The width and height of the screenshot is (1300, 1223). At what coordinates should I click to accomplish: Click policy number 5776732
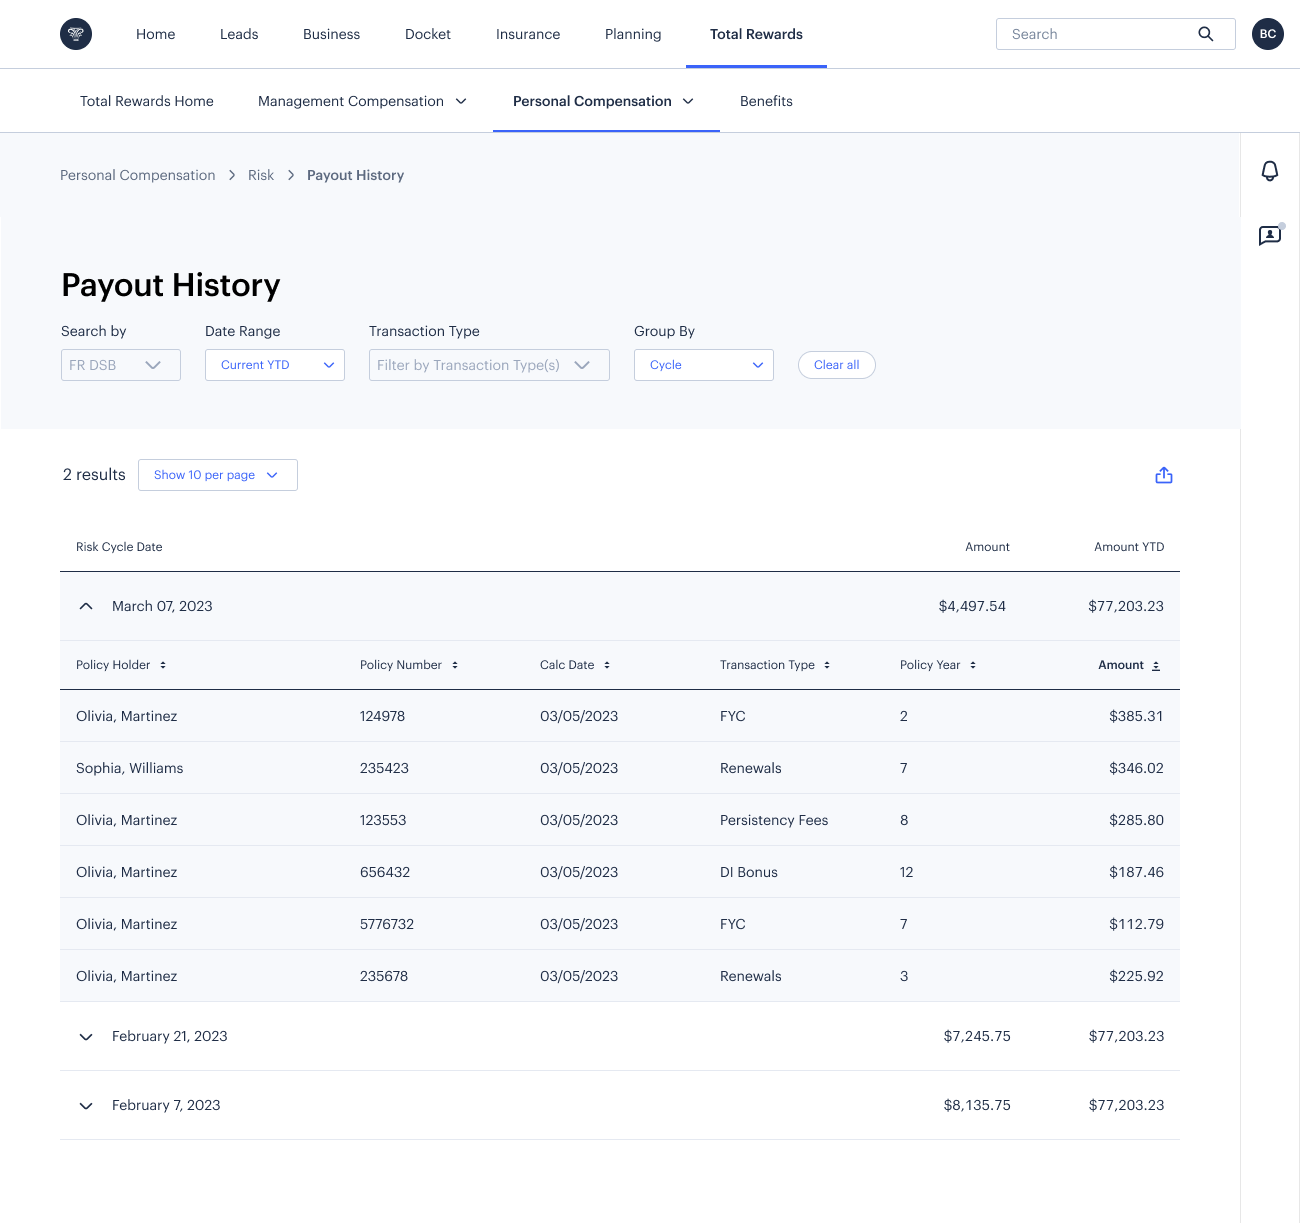click(x=387, y=924)
